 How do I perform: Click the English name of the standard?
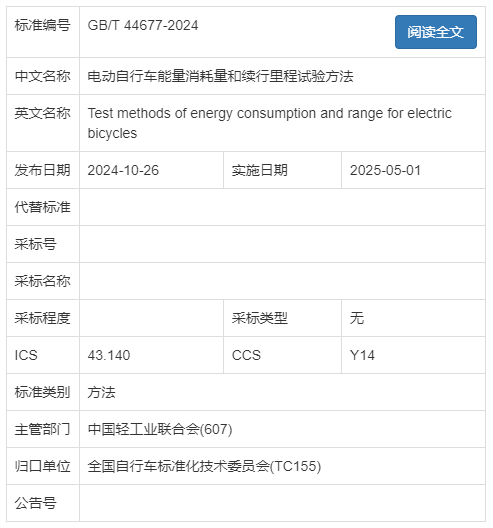tap(269, 123)
